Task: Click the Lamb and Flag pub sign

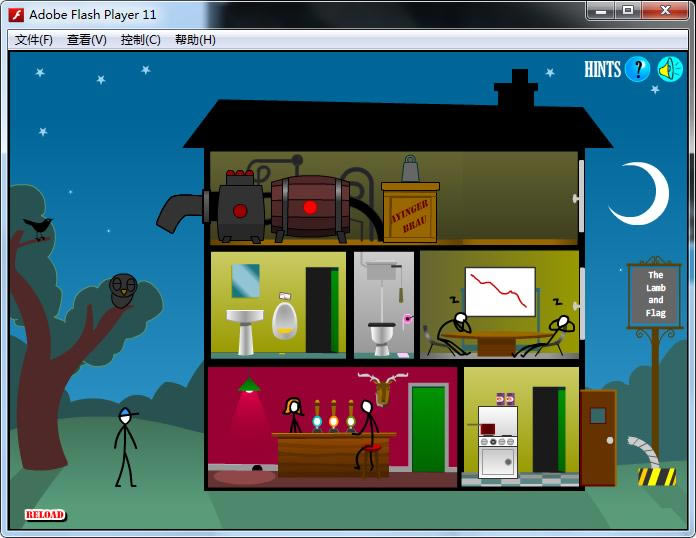Action: (654, 295)
